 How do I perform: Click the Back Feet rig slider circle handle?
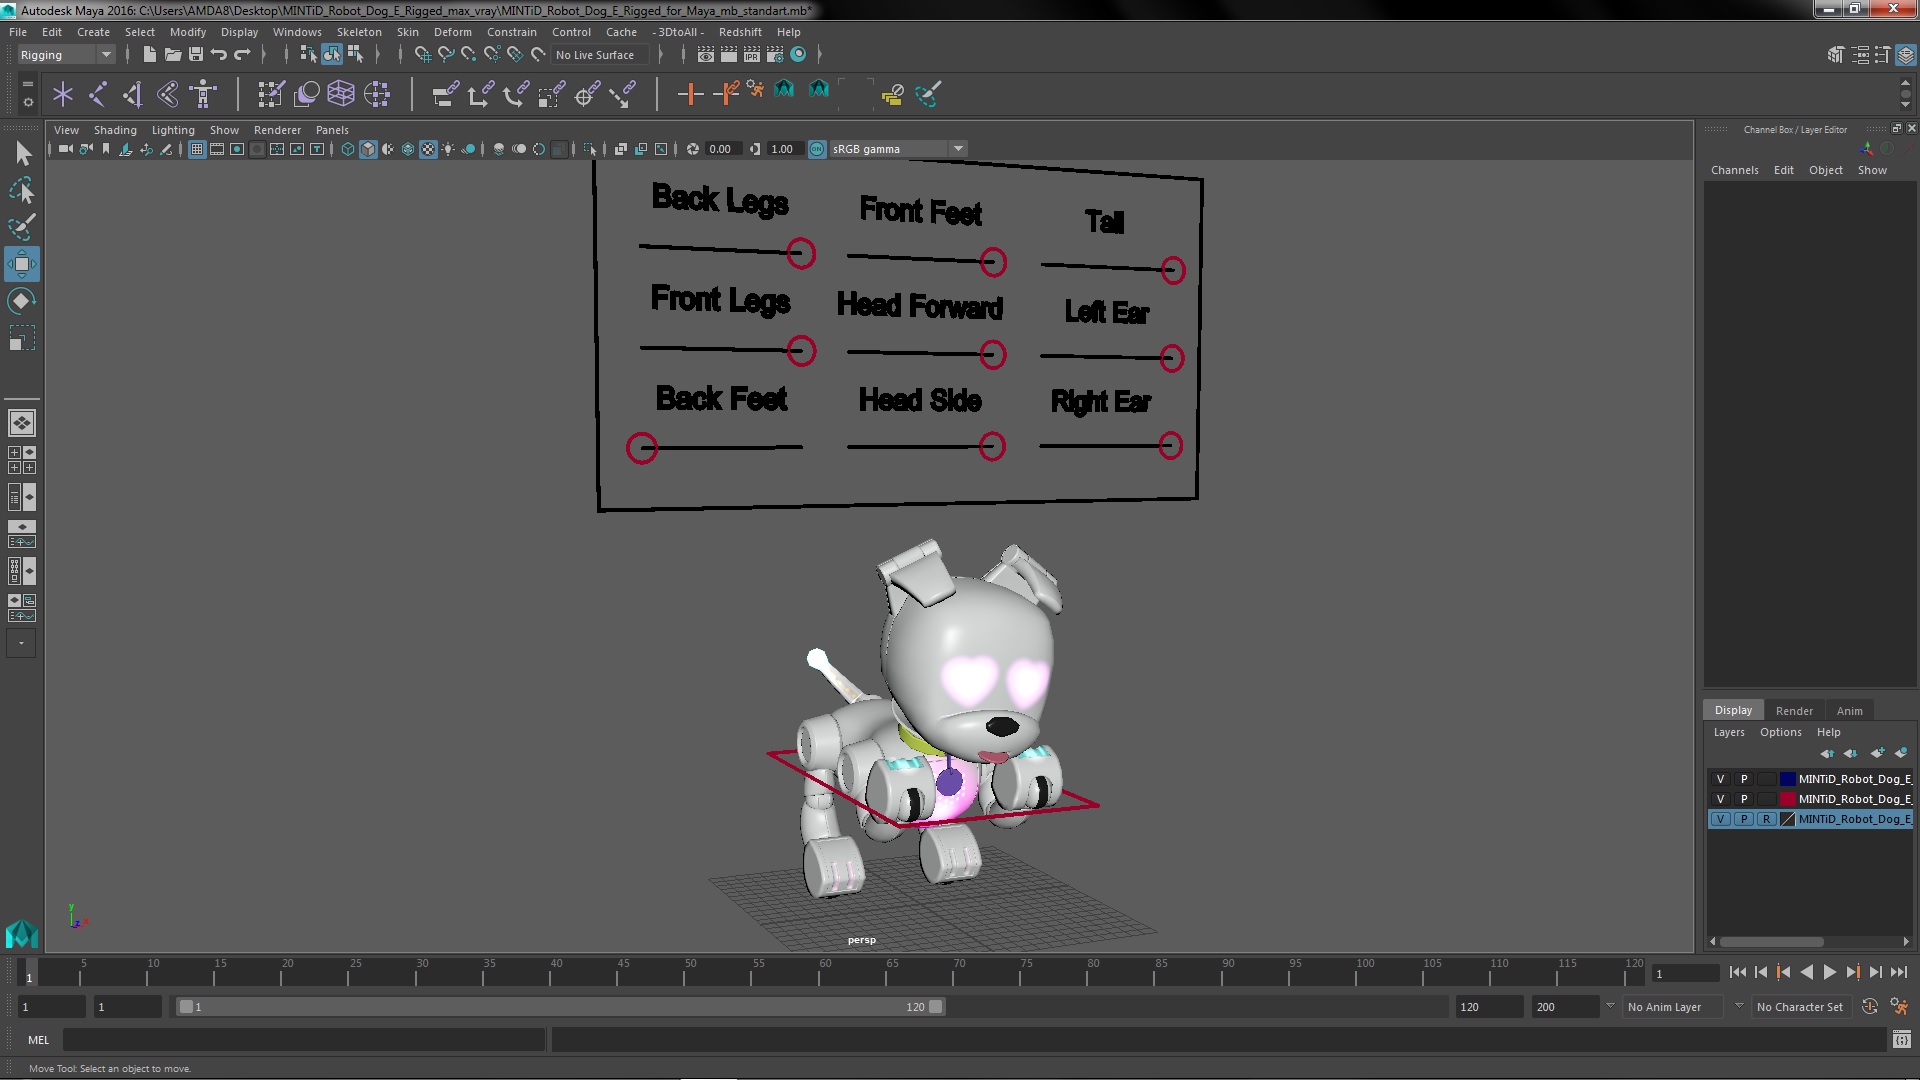click(641, 447)
